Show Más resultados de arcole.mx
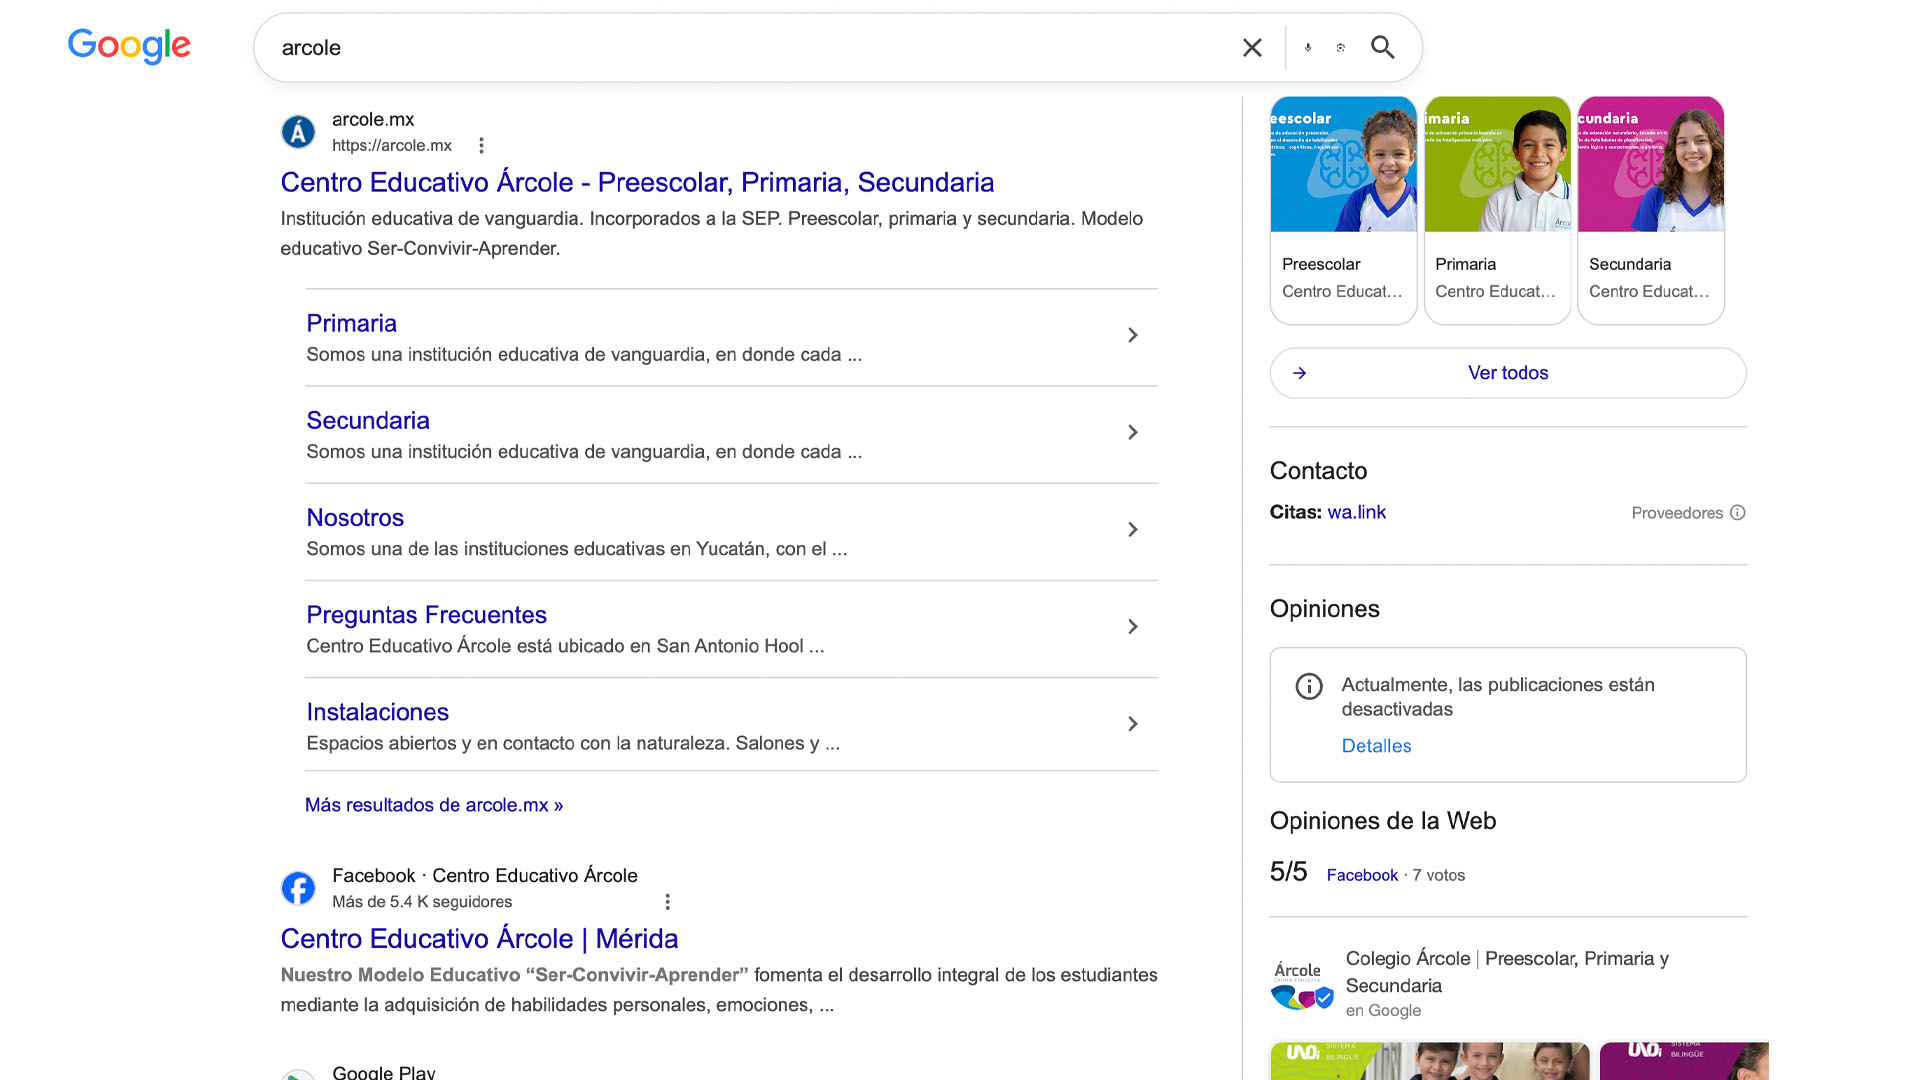 tap(434, 805)
